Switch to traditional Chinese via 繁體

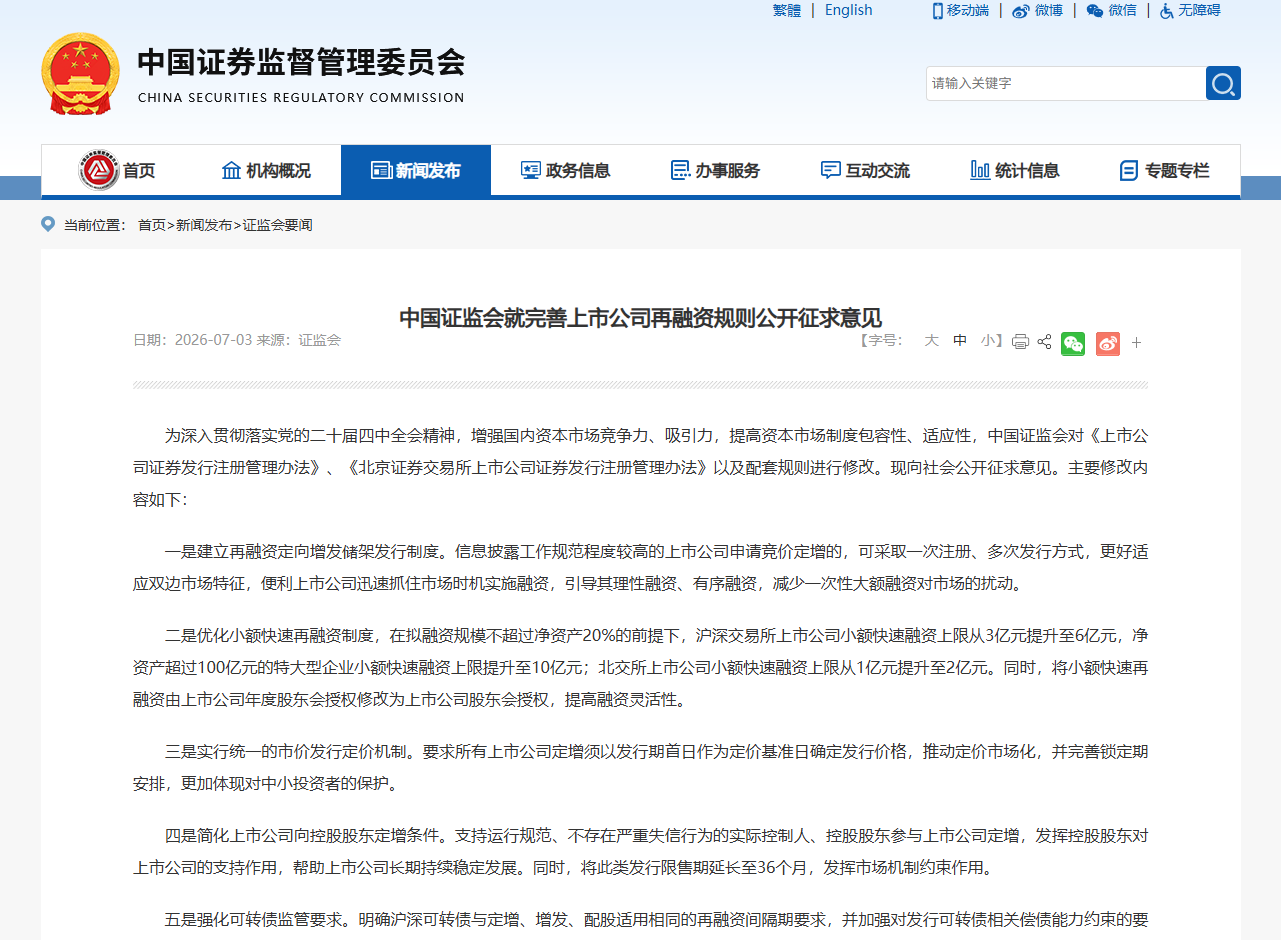[787, 10]
